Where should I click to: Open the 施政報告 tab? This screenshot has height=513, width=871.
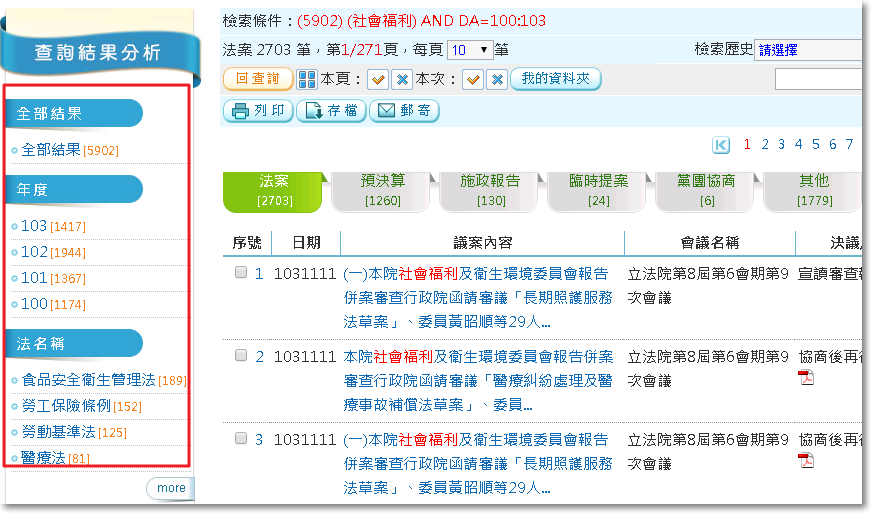pyautogui.click(x=490, y=190)
